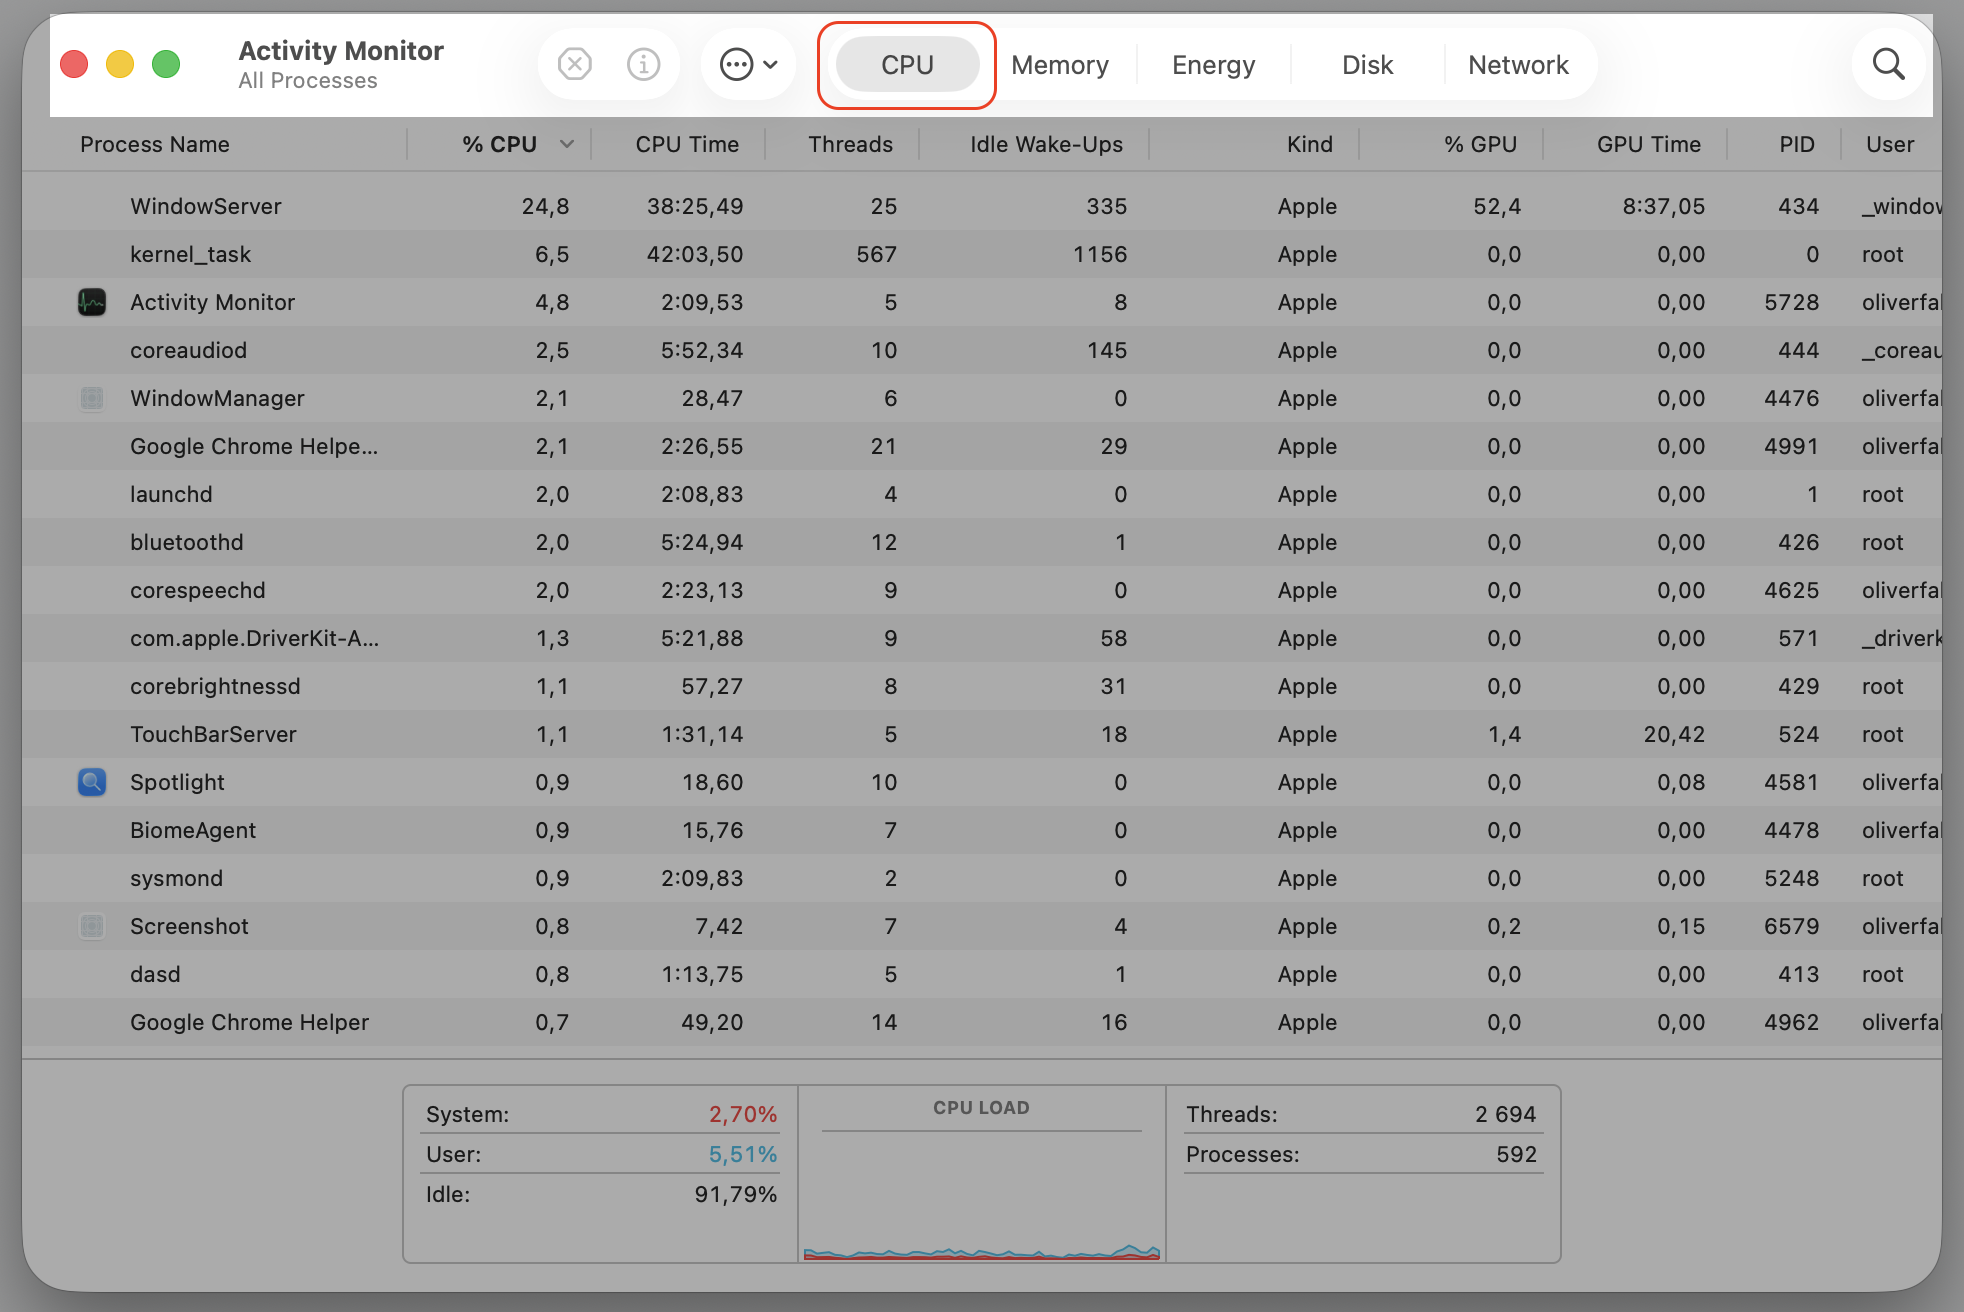Click the search magnifier icon
The height and width of the screenshot is (1312, 1964).
tap(1888, 65)
